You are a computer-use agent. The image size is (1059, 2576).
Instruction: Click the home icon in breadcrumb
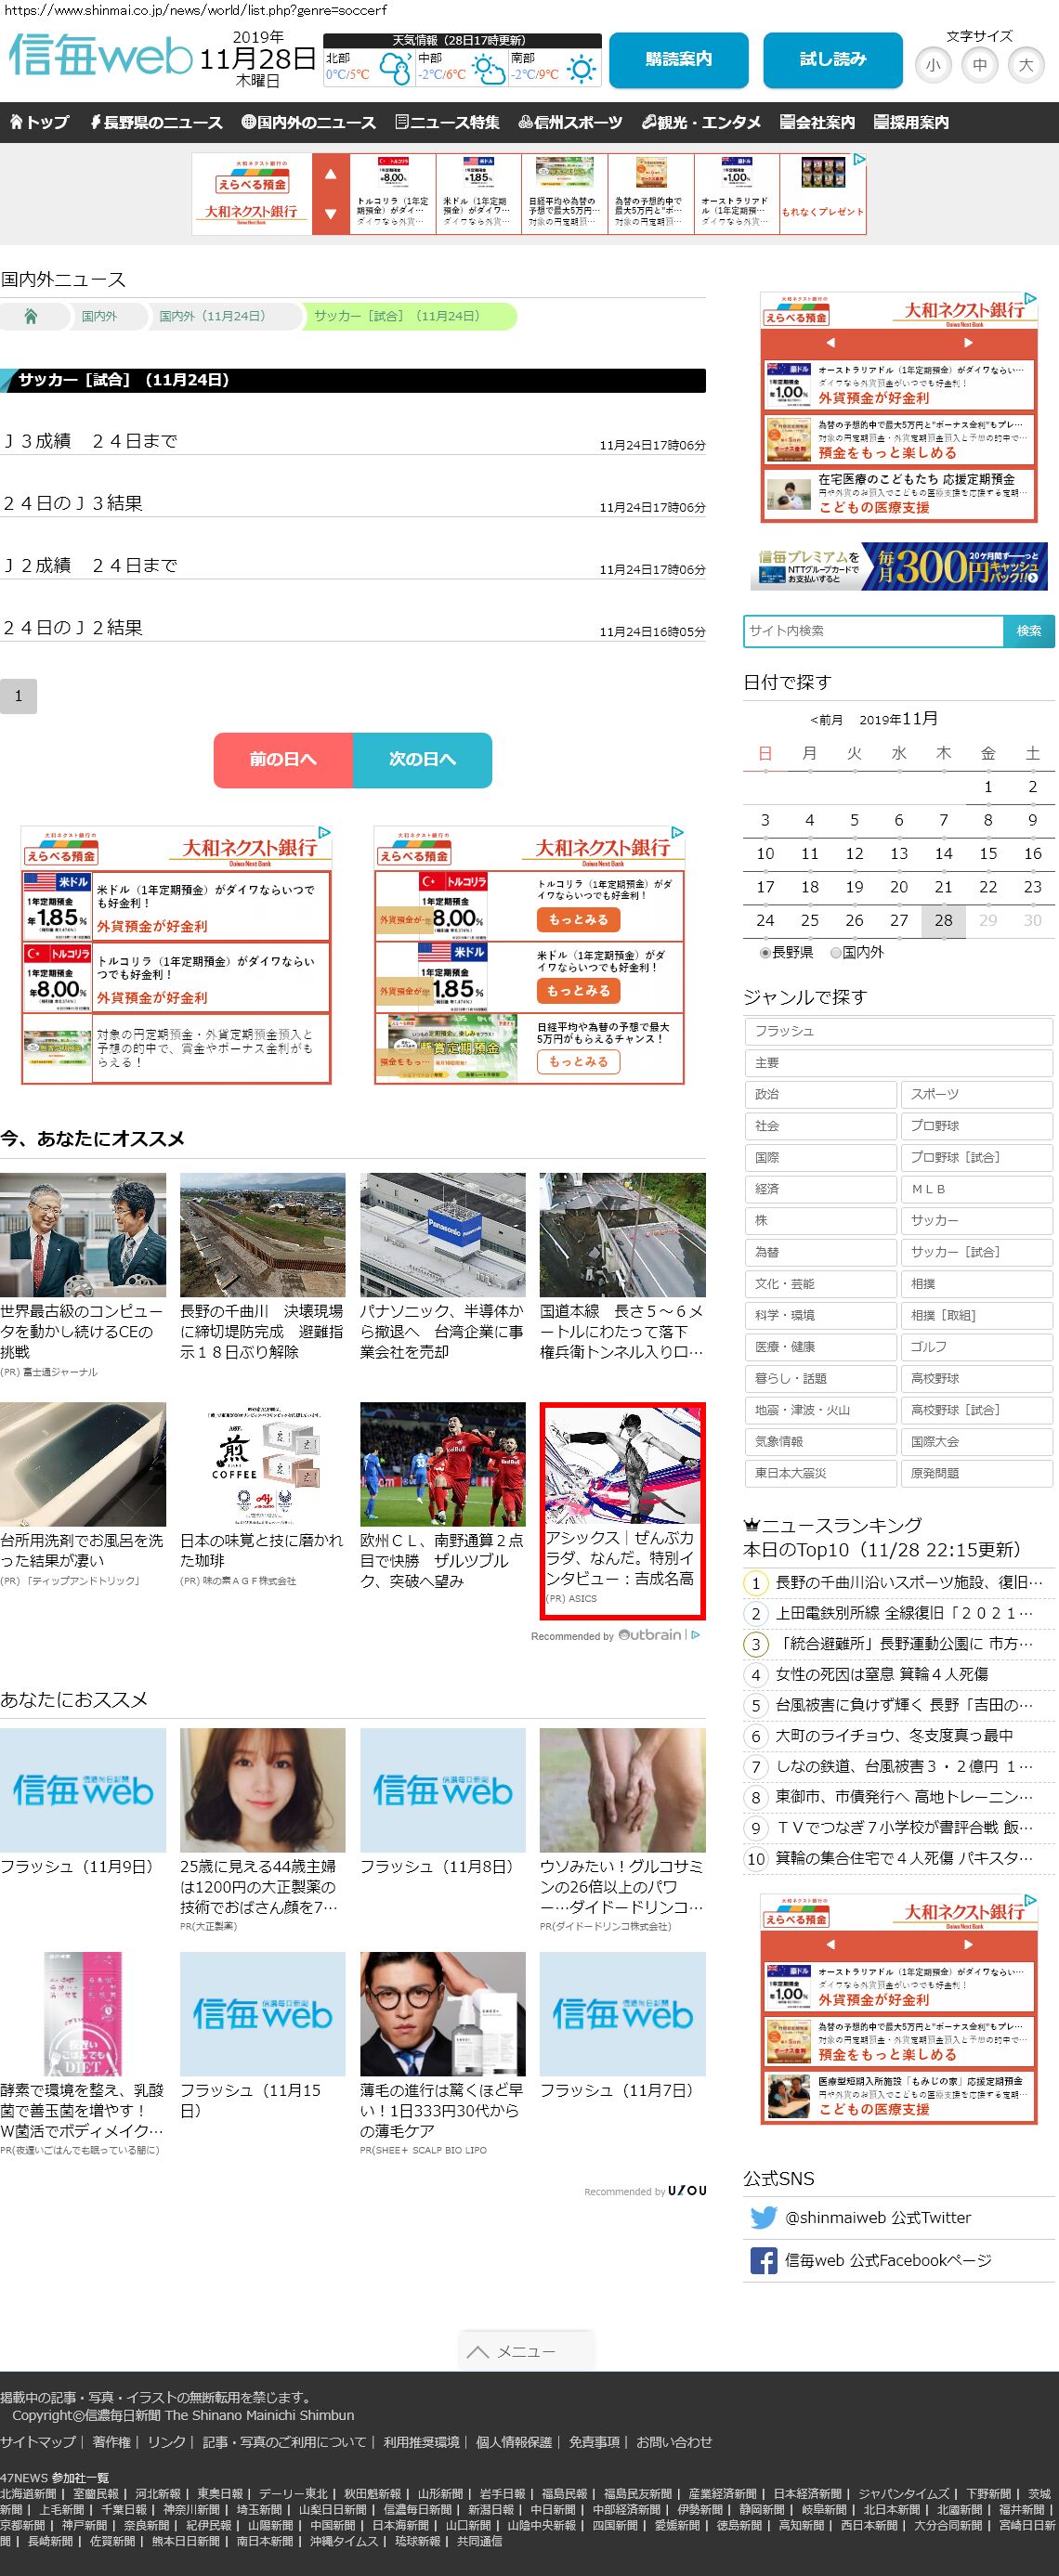tap(31, 316)
